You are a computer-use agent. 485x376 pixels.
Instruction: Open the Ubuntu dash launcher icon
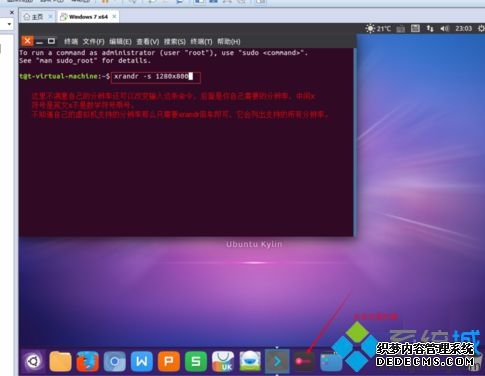click(x=33, y=361)
